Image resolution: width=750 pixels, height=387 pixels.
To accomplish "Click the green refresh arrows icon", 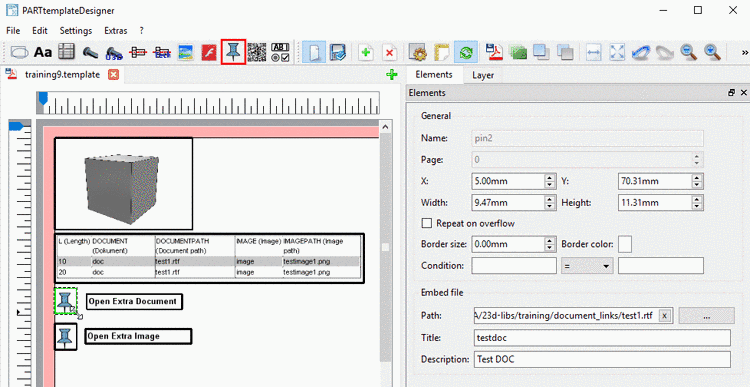I will (465, 52).
